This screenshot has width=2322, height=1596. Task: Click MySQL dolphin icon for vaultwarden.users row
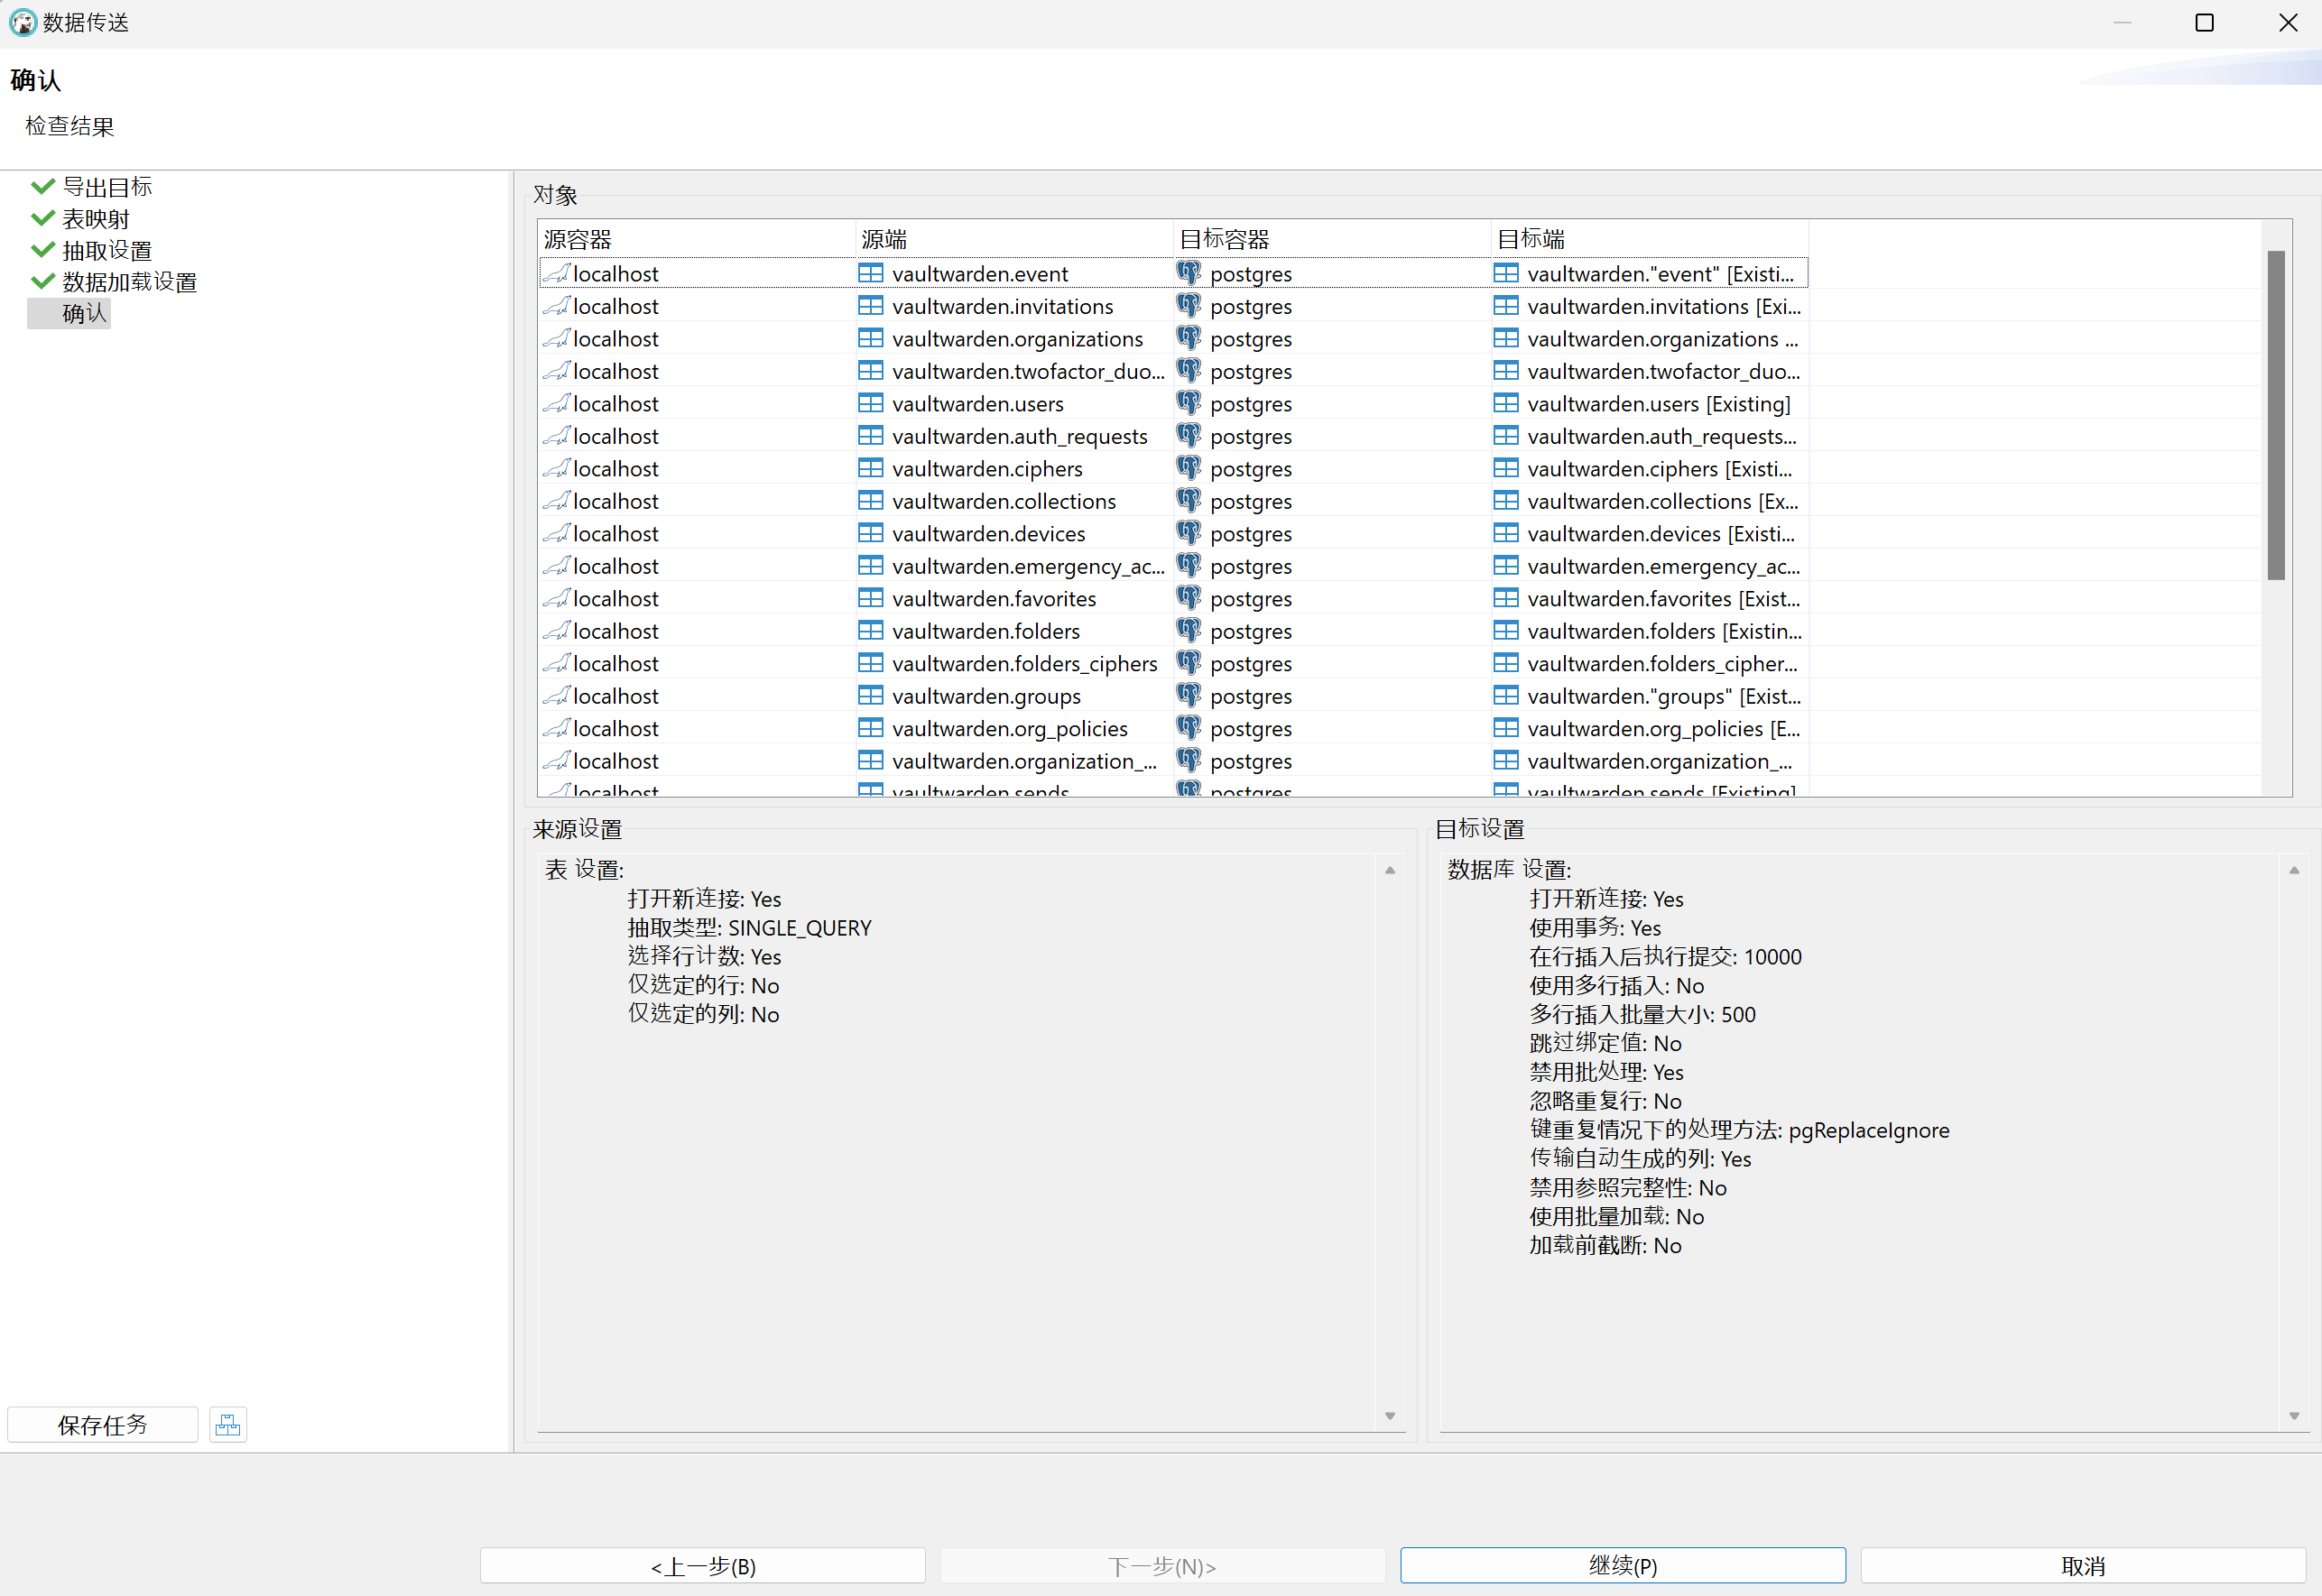[557, 403]
